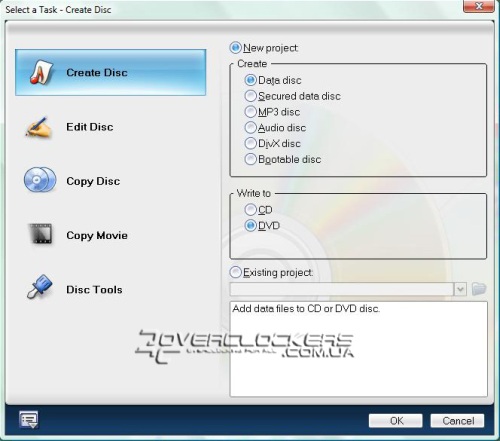Open the Create Disc task label

97,72
